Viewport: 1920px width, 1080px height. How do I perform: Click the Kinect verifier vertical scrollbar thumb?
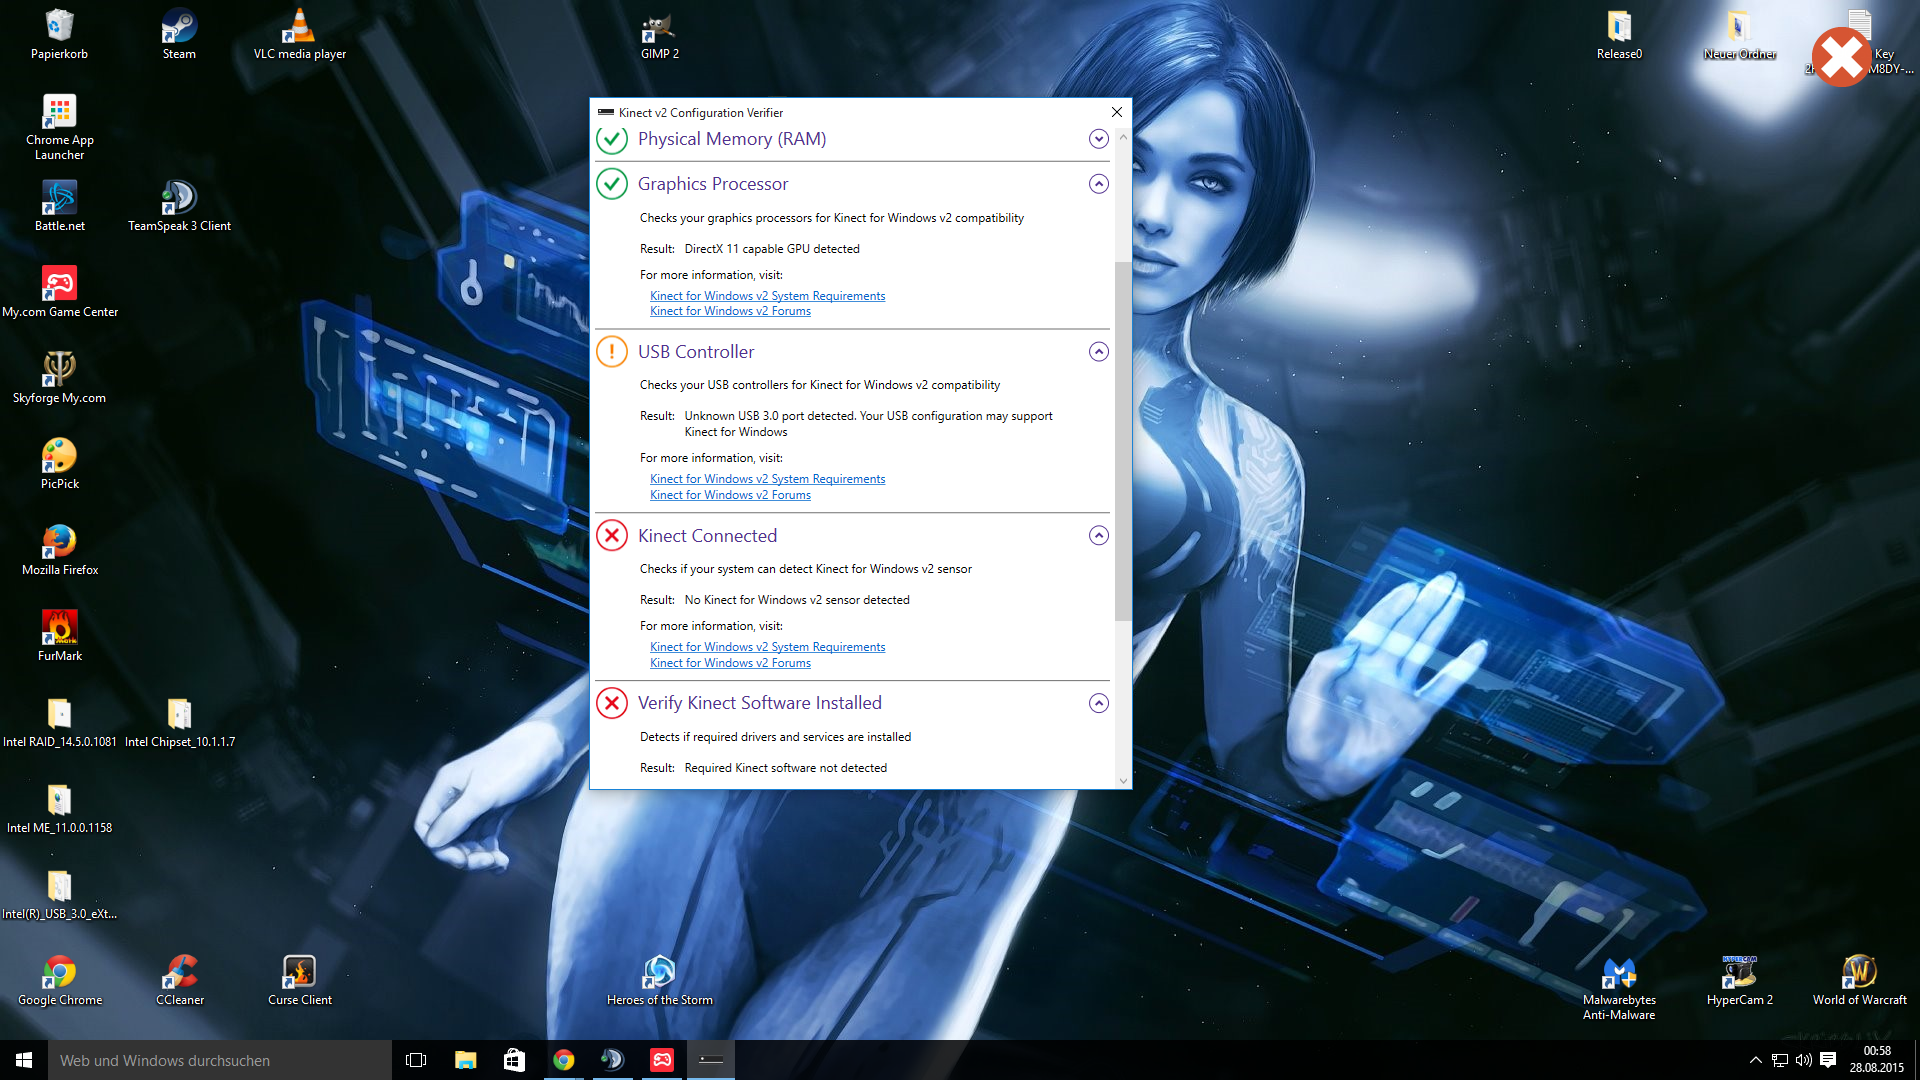click(1123, 440)
